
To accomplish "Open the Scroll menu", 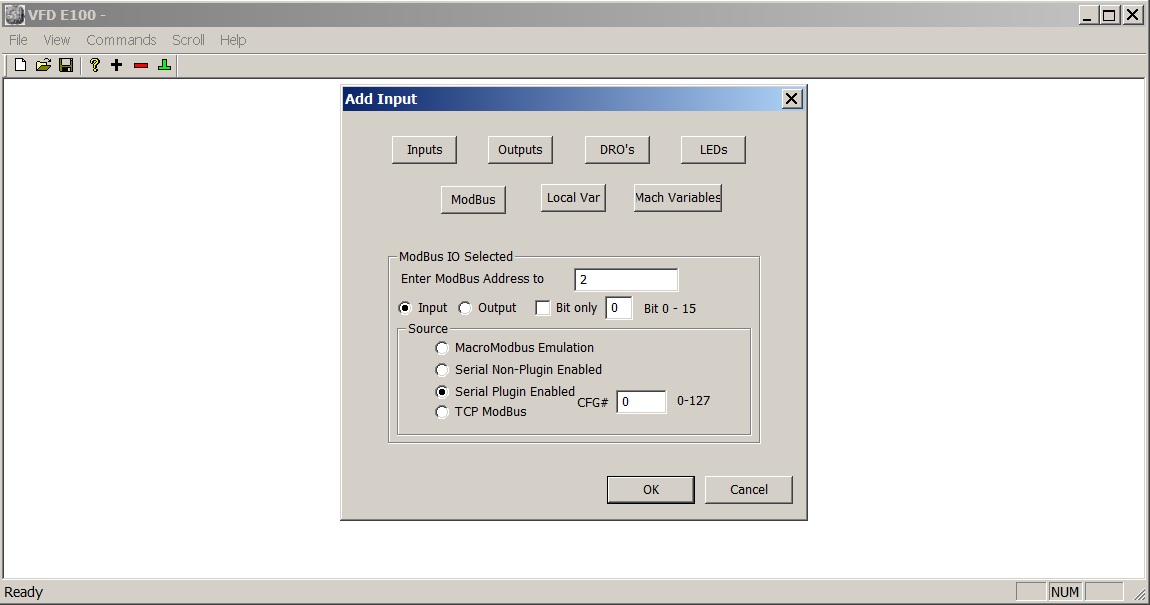I will (188, 40).
